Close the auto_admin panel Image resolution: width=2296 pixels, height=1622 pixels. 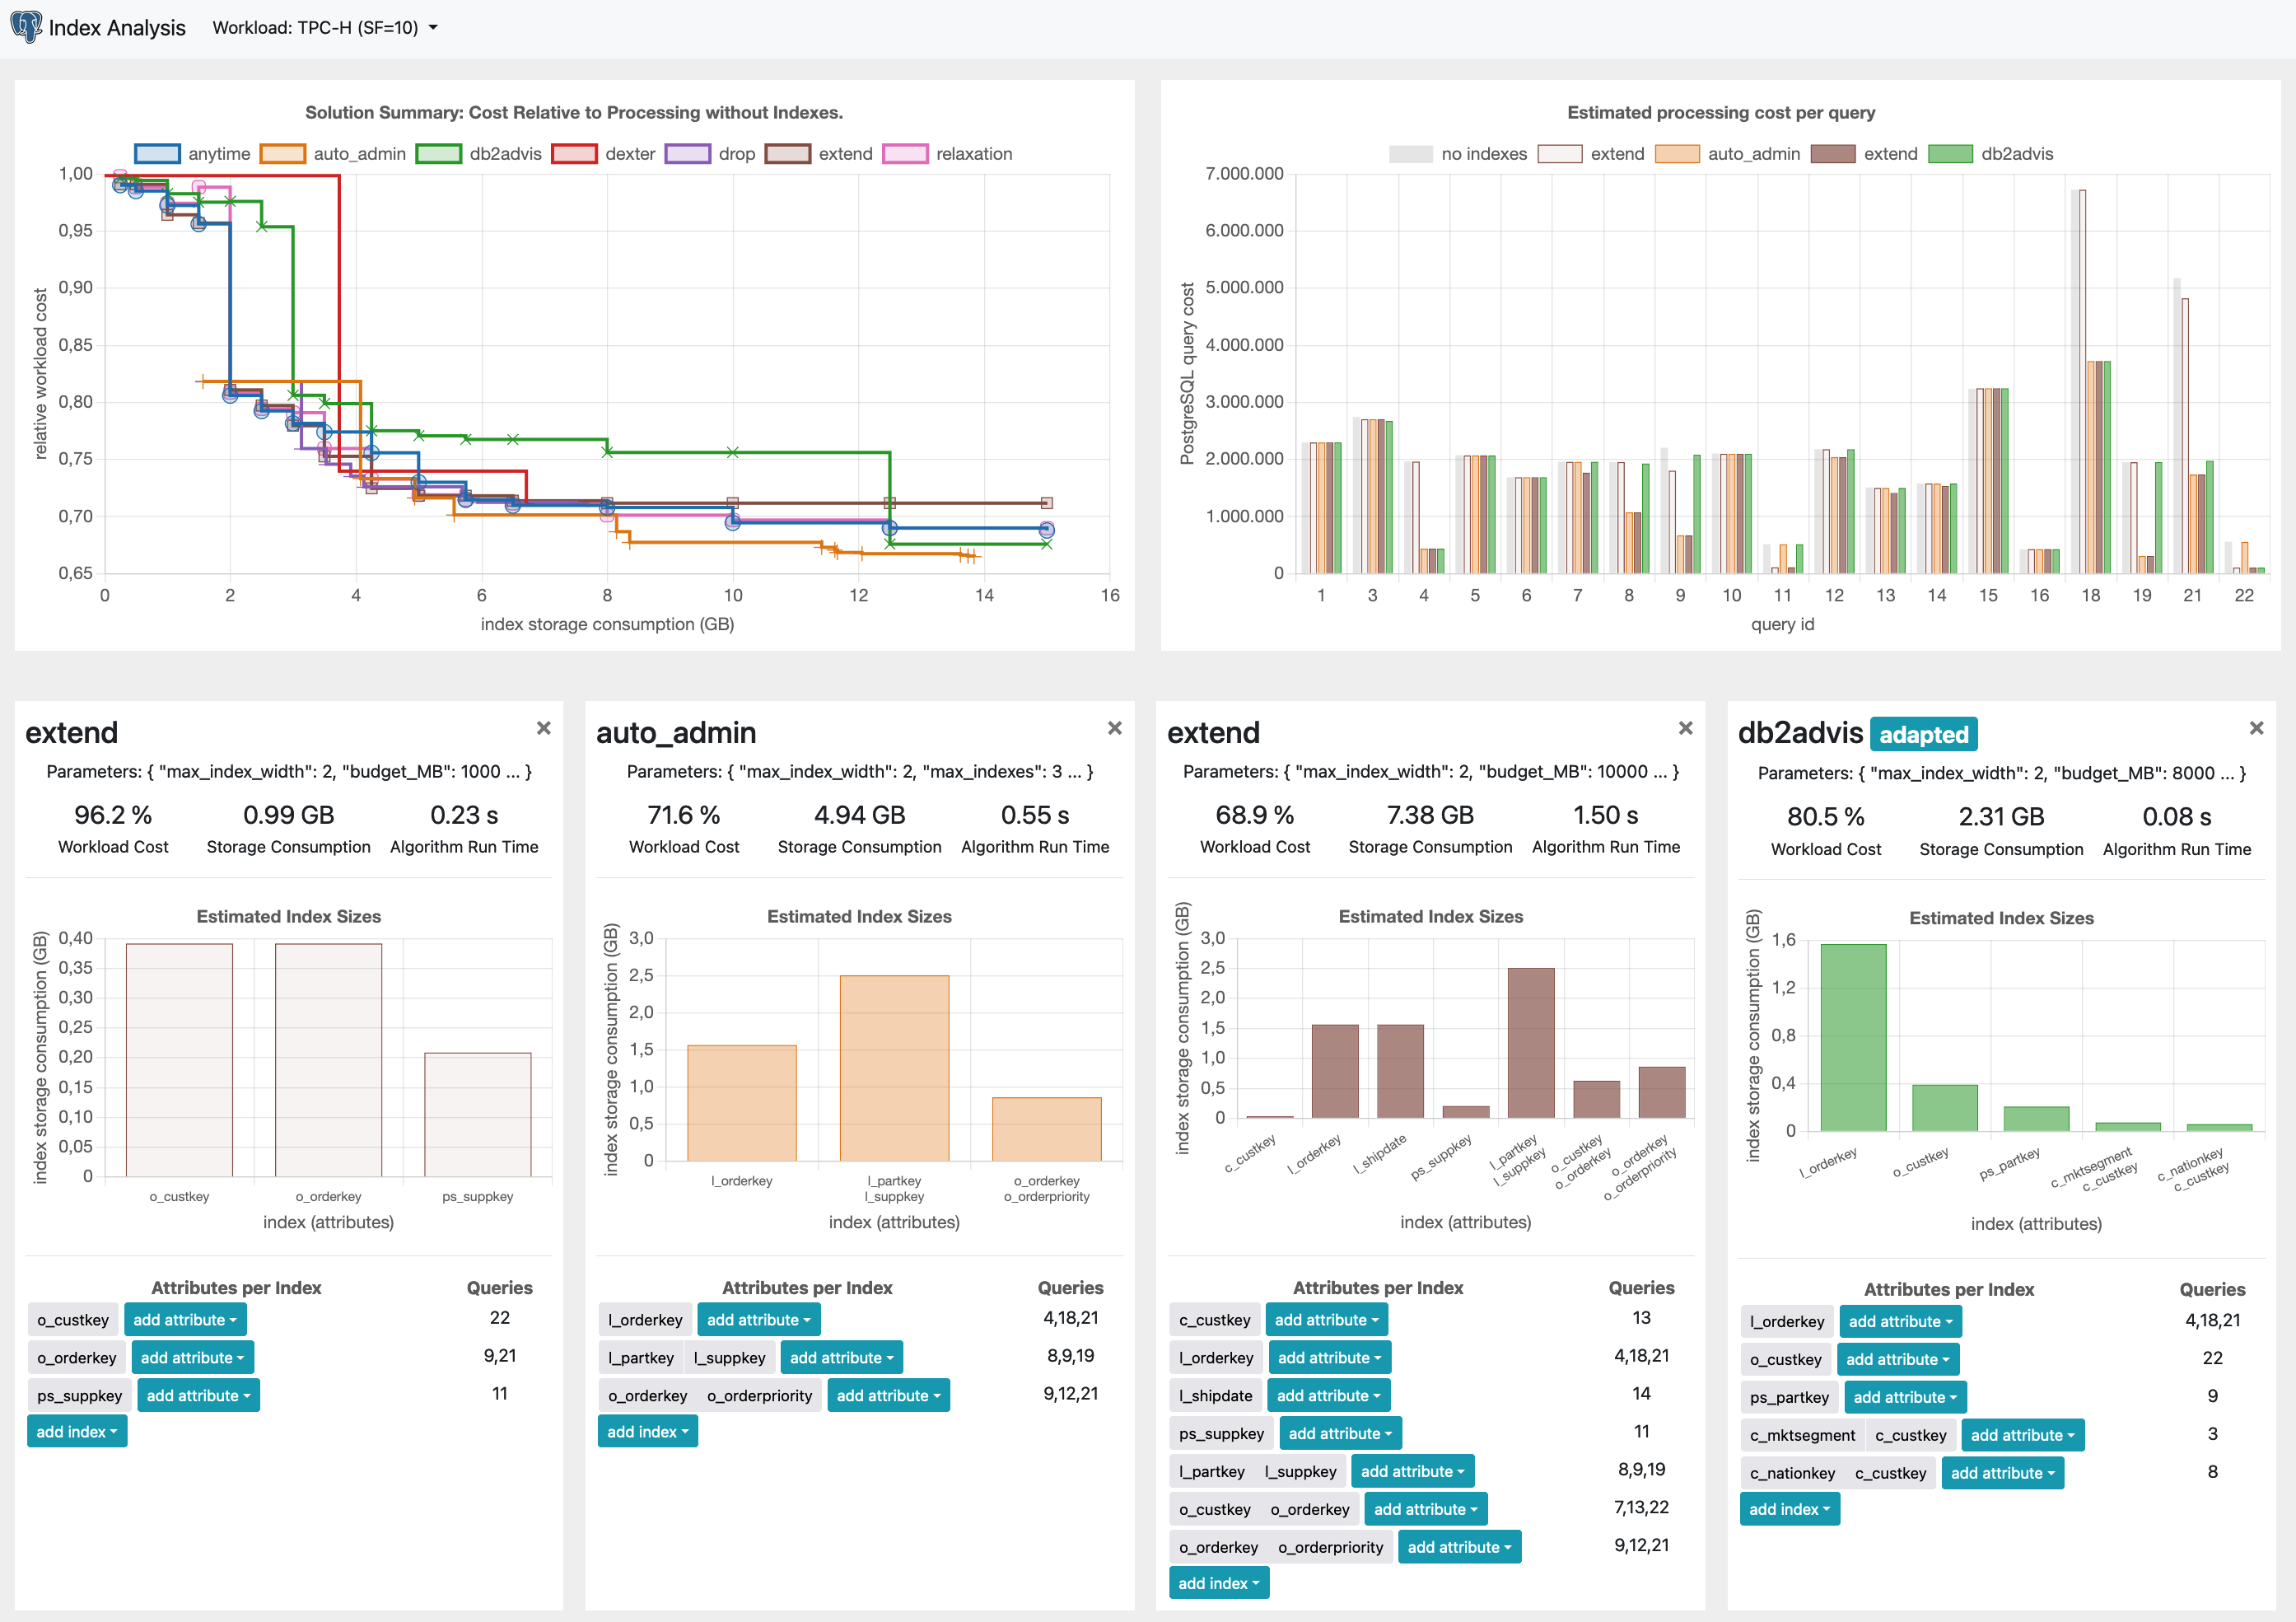[1114, 728]
